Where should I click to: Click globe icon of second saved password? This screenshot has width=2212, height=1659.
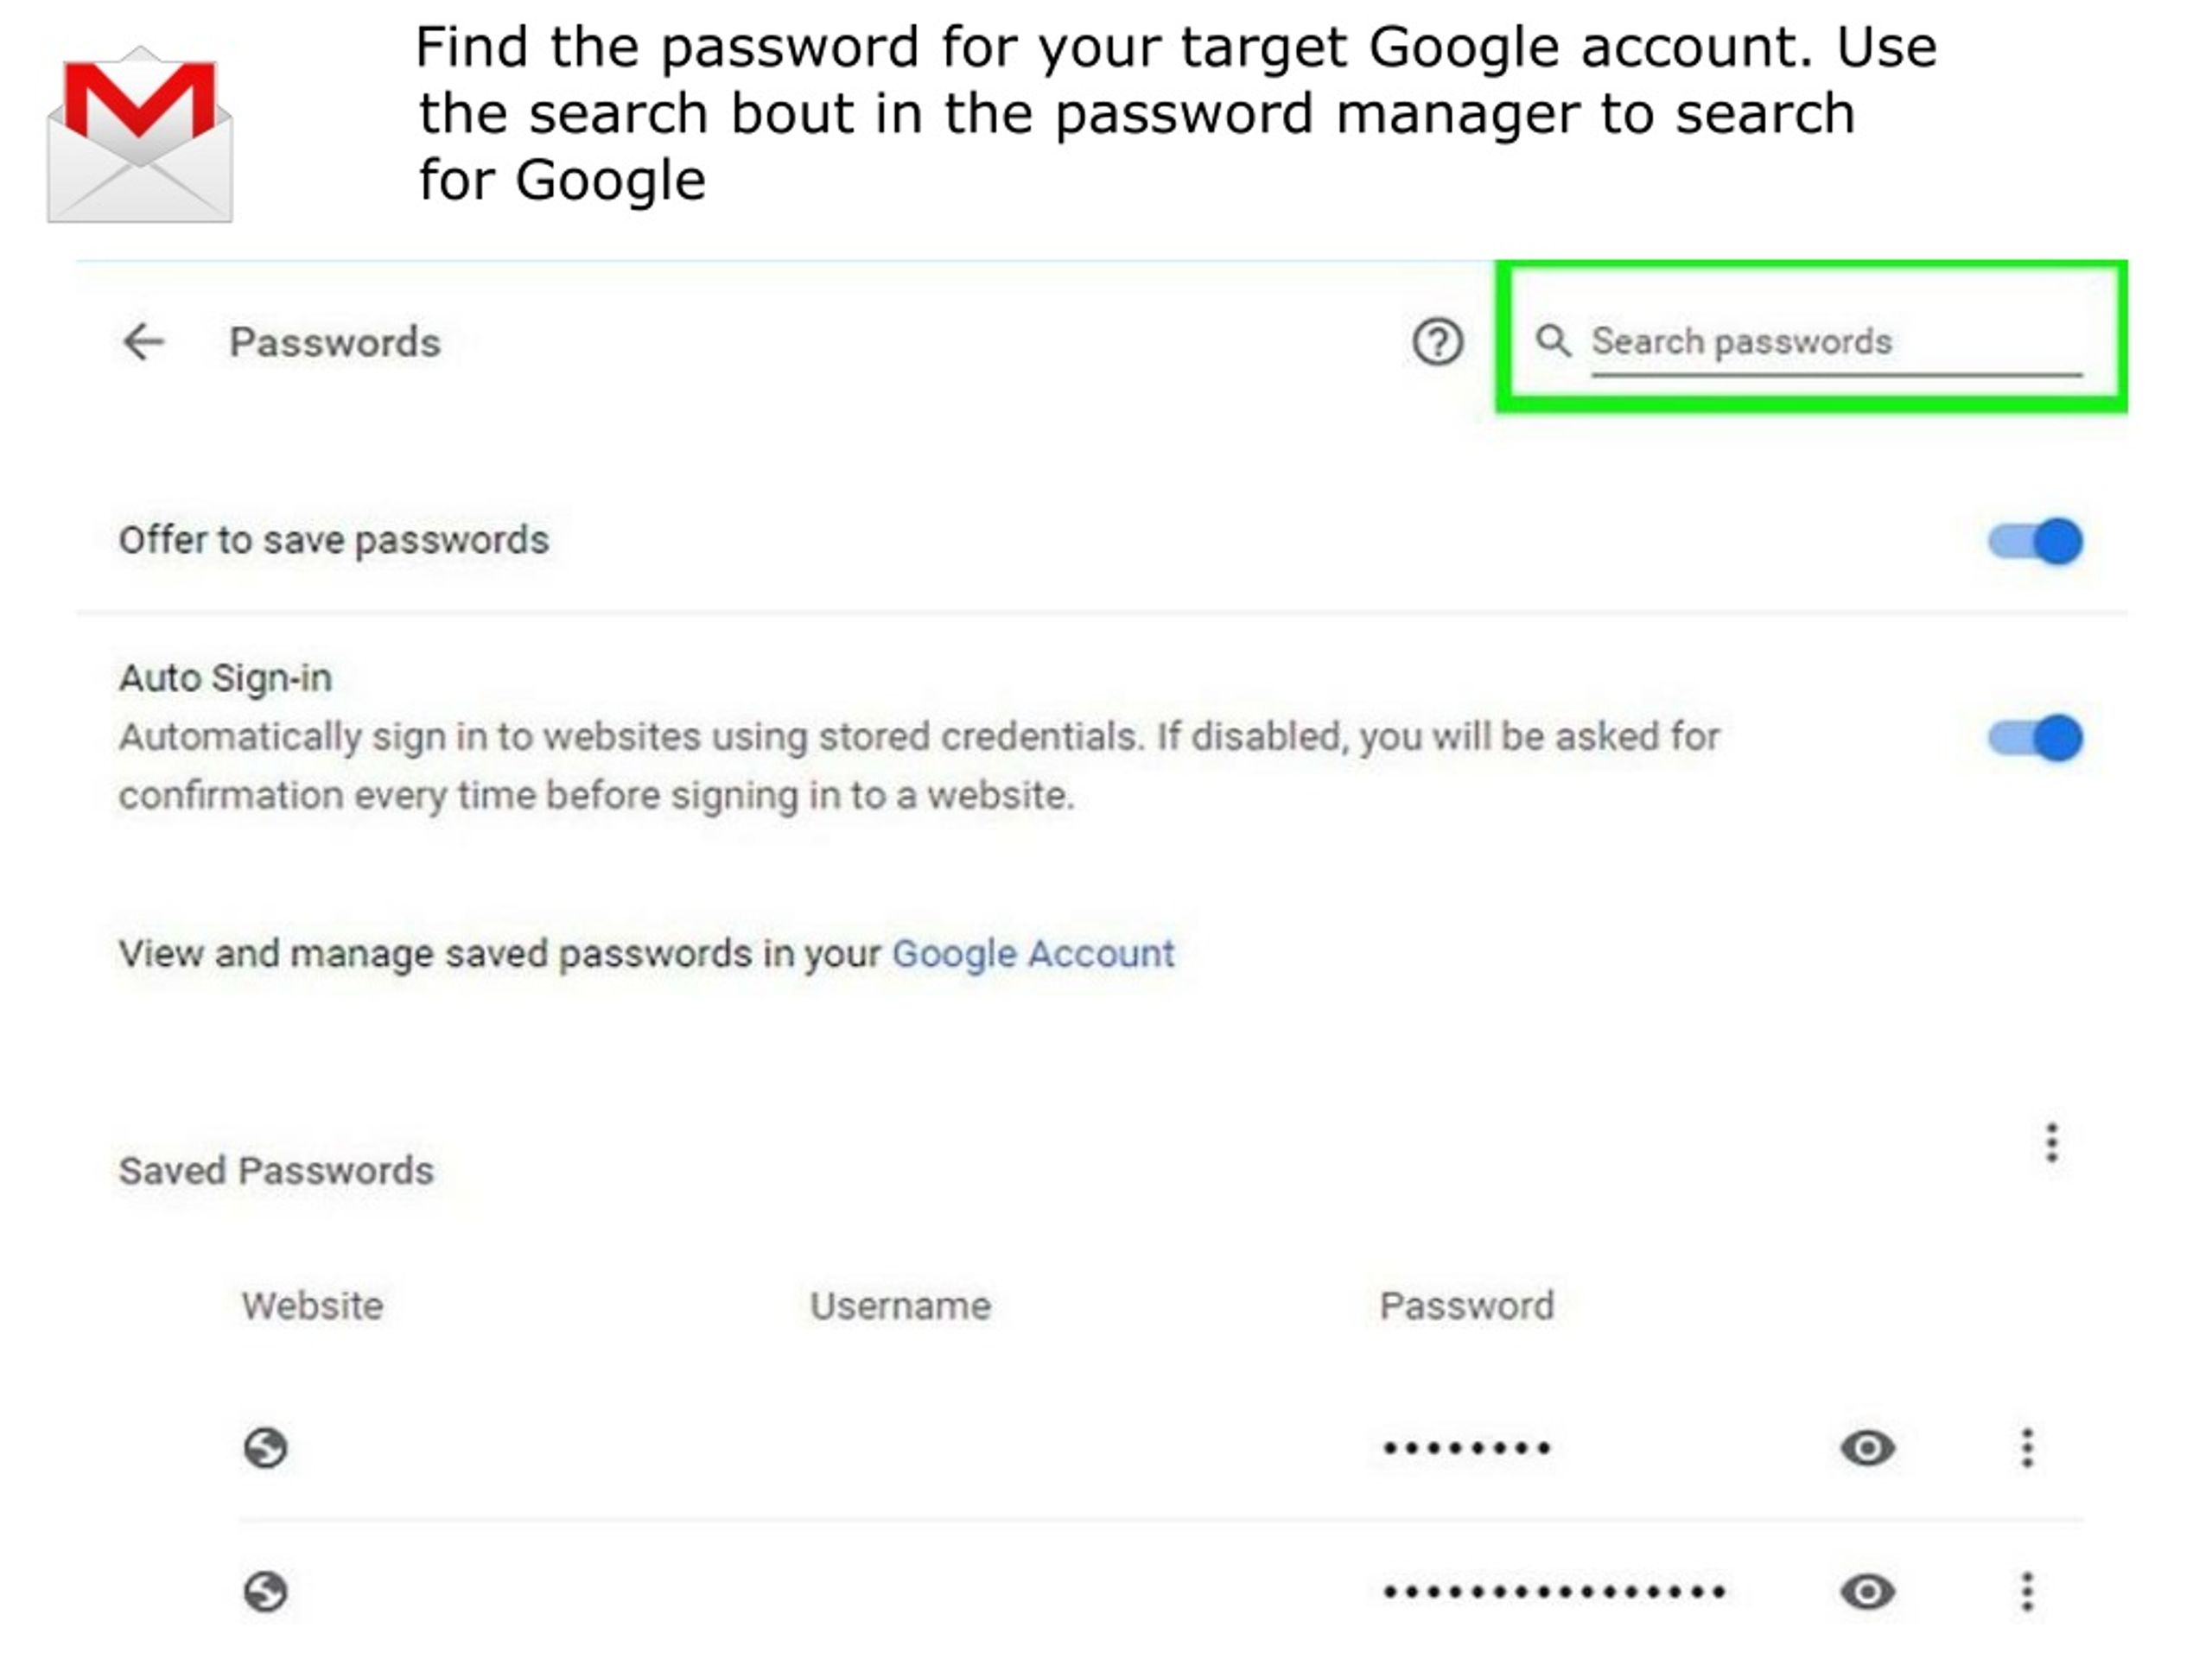[x=265, y=1591]
